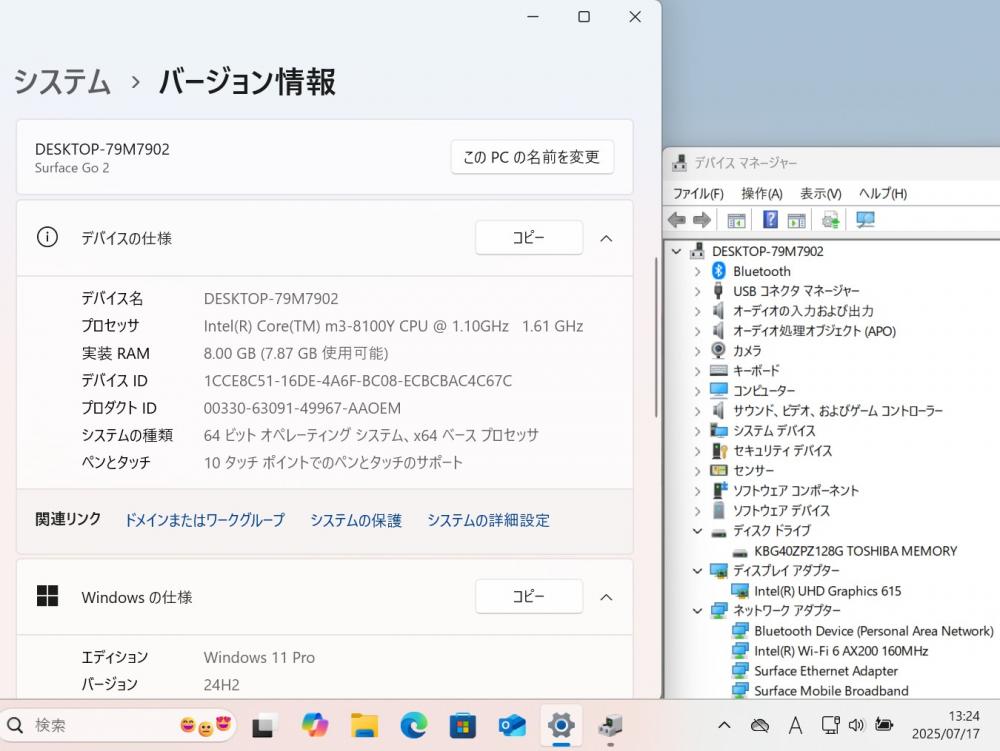Open the ヘルプ(H) menu
This screenshot has height=751, width=1000.
(883, 193)
